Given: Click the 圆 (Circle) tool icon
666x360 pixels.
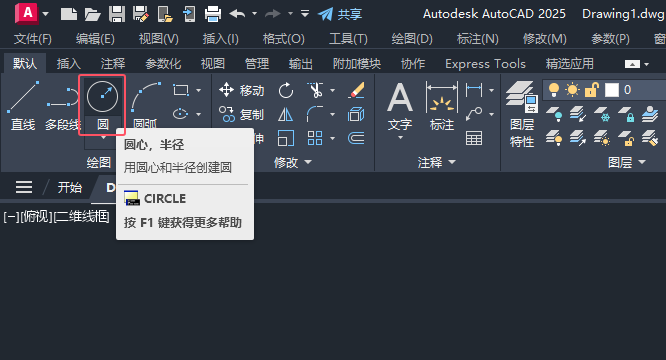Looking at the screenshot, I should pos(102,97).
